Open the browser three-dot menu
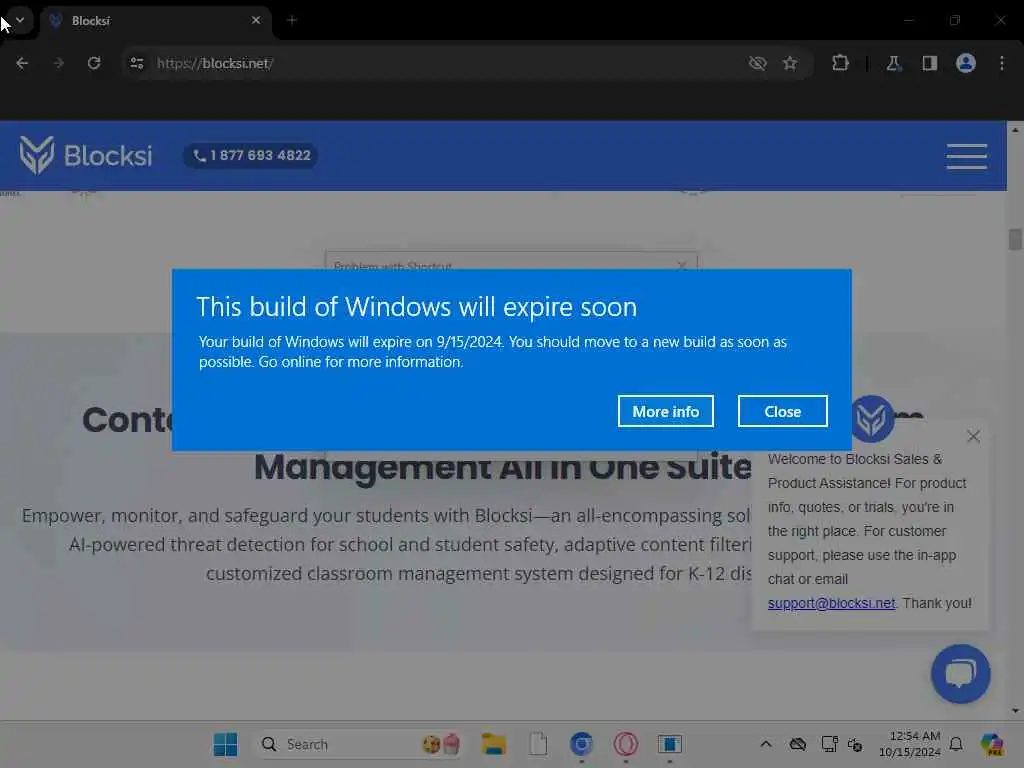 coord(1002,63)
